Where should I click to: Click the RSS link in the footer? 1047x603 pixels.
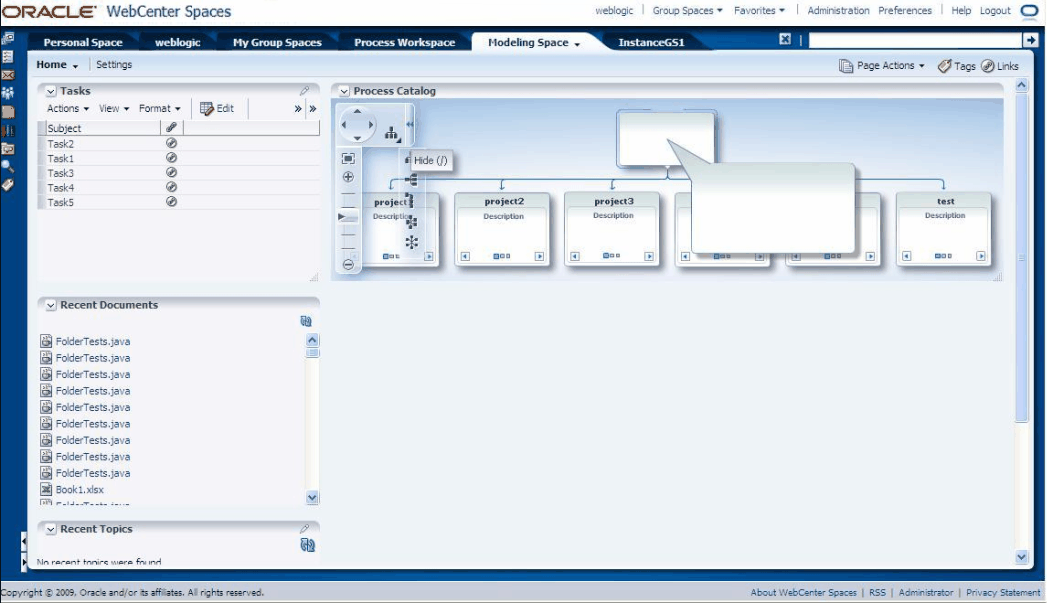pyautogui.click(x=877, y=592)
